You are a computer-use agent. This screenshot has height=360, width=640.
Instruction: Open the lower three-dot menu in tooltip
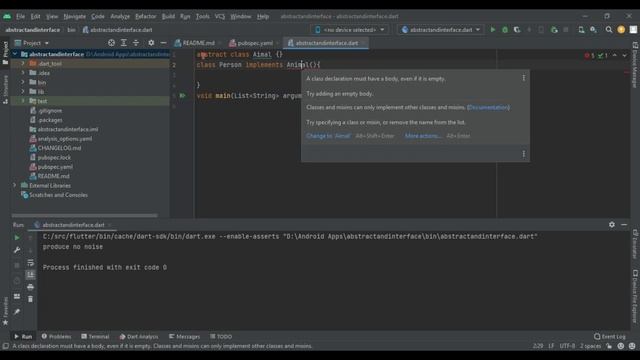point(524,154)
